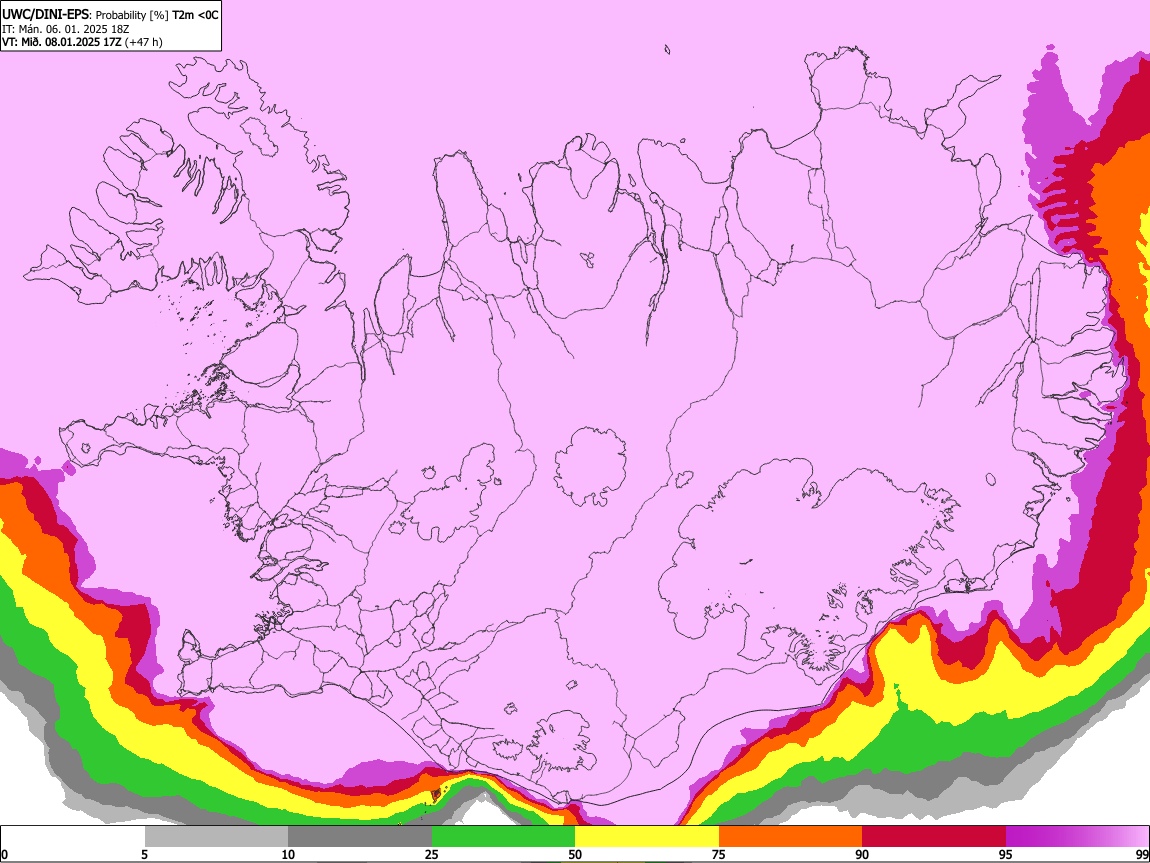Click the legend value '95'
This screenshot has width=1150, height=863.
click(x=1006, y=855)
